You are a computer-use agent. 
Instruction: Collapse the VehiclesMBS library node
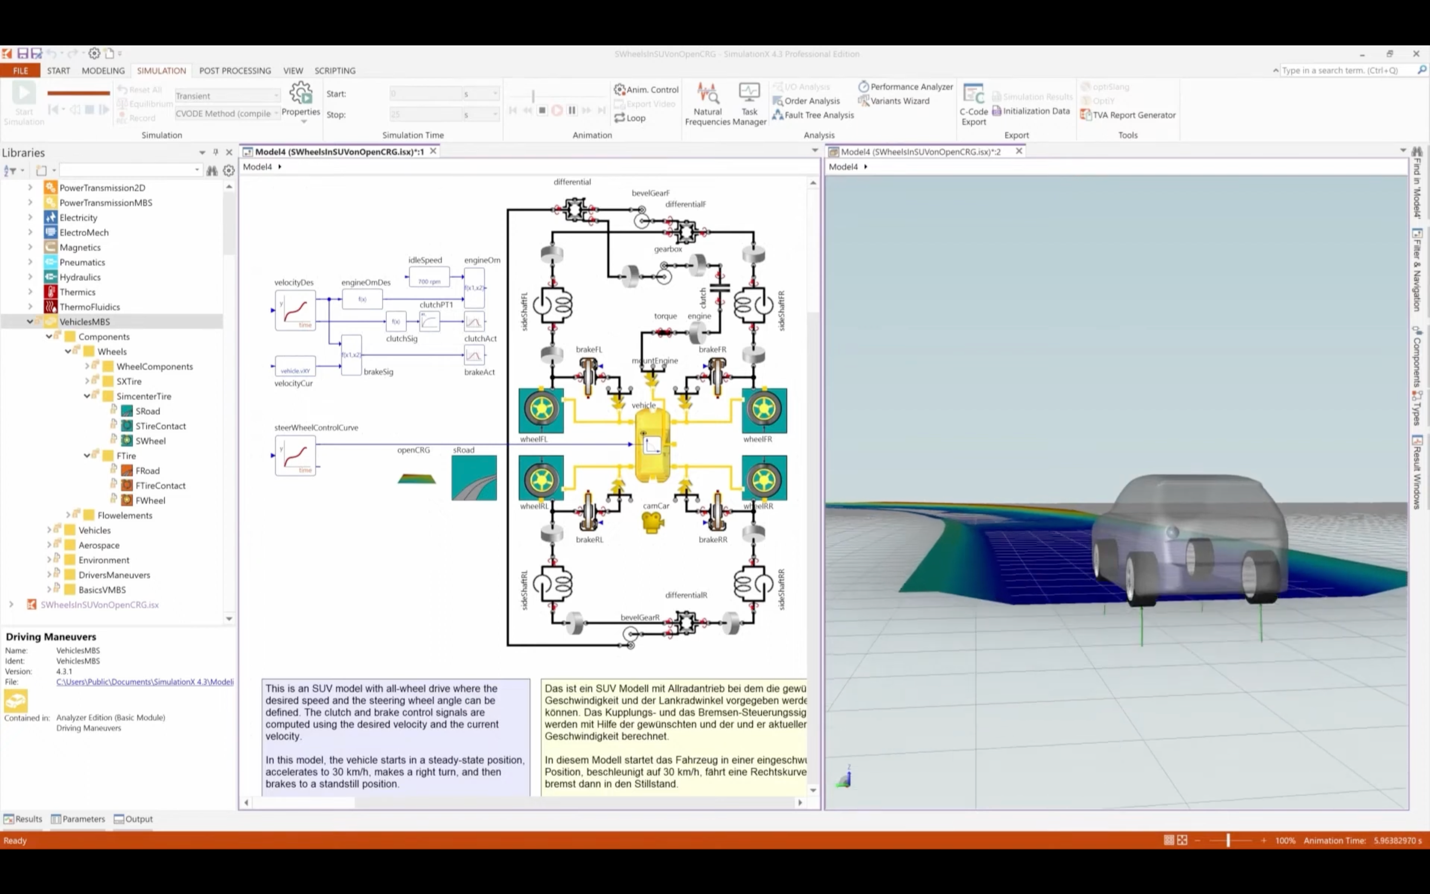pyautogui.click(x=30, y=322)
